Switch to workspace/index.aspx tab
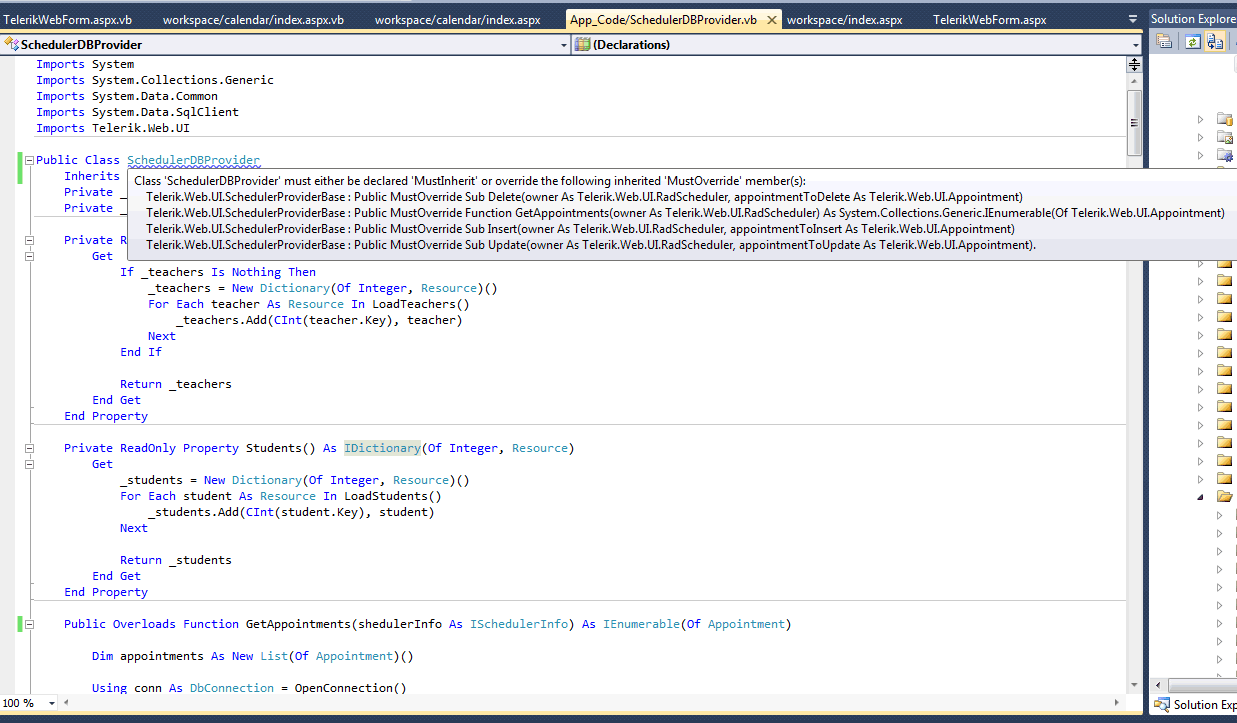 coord(845,20)
